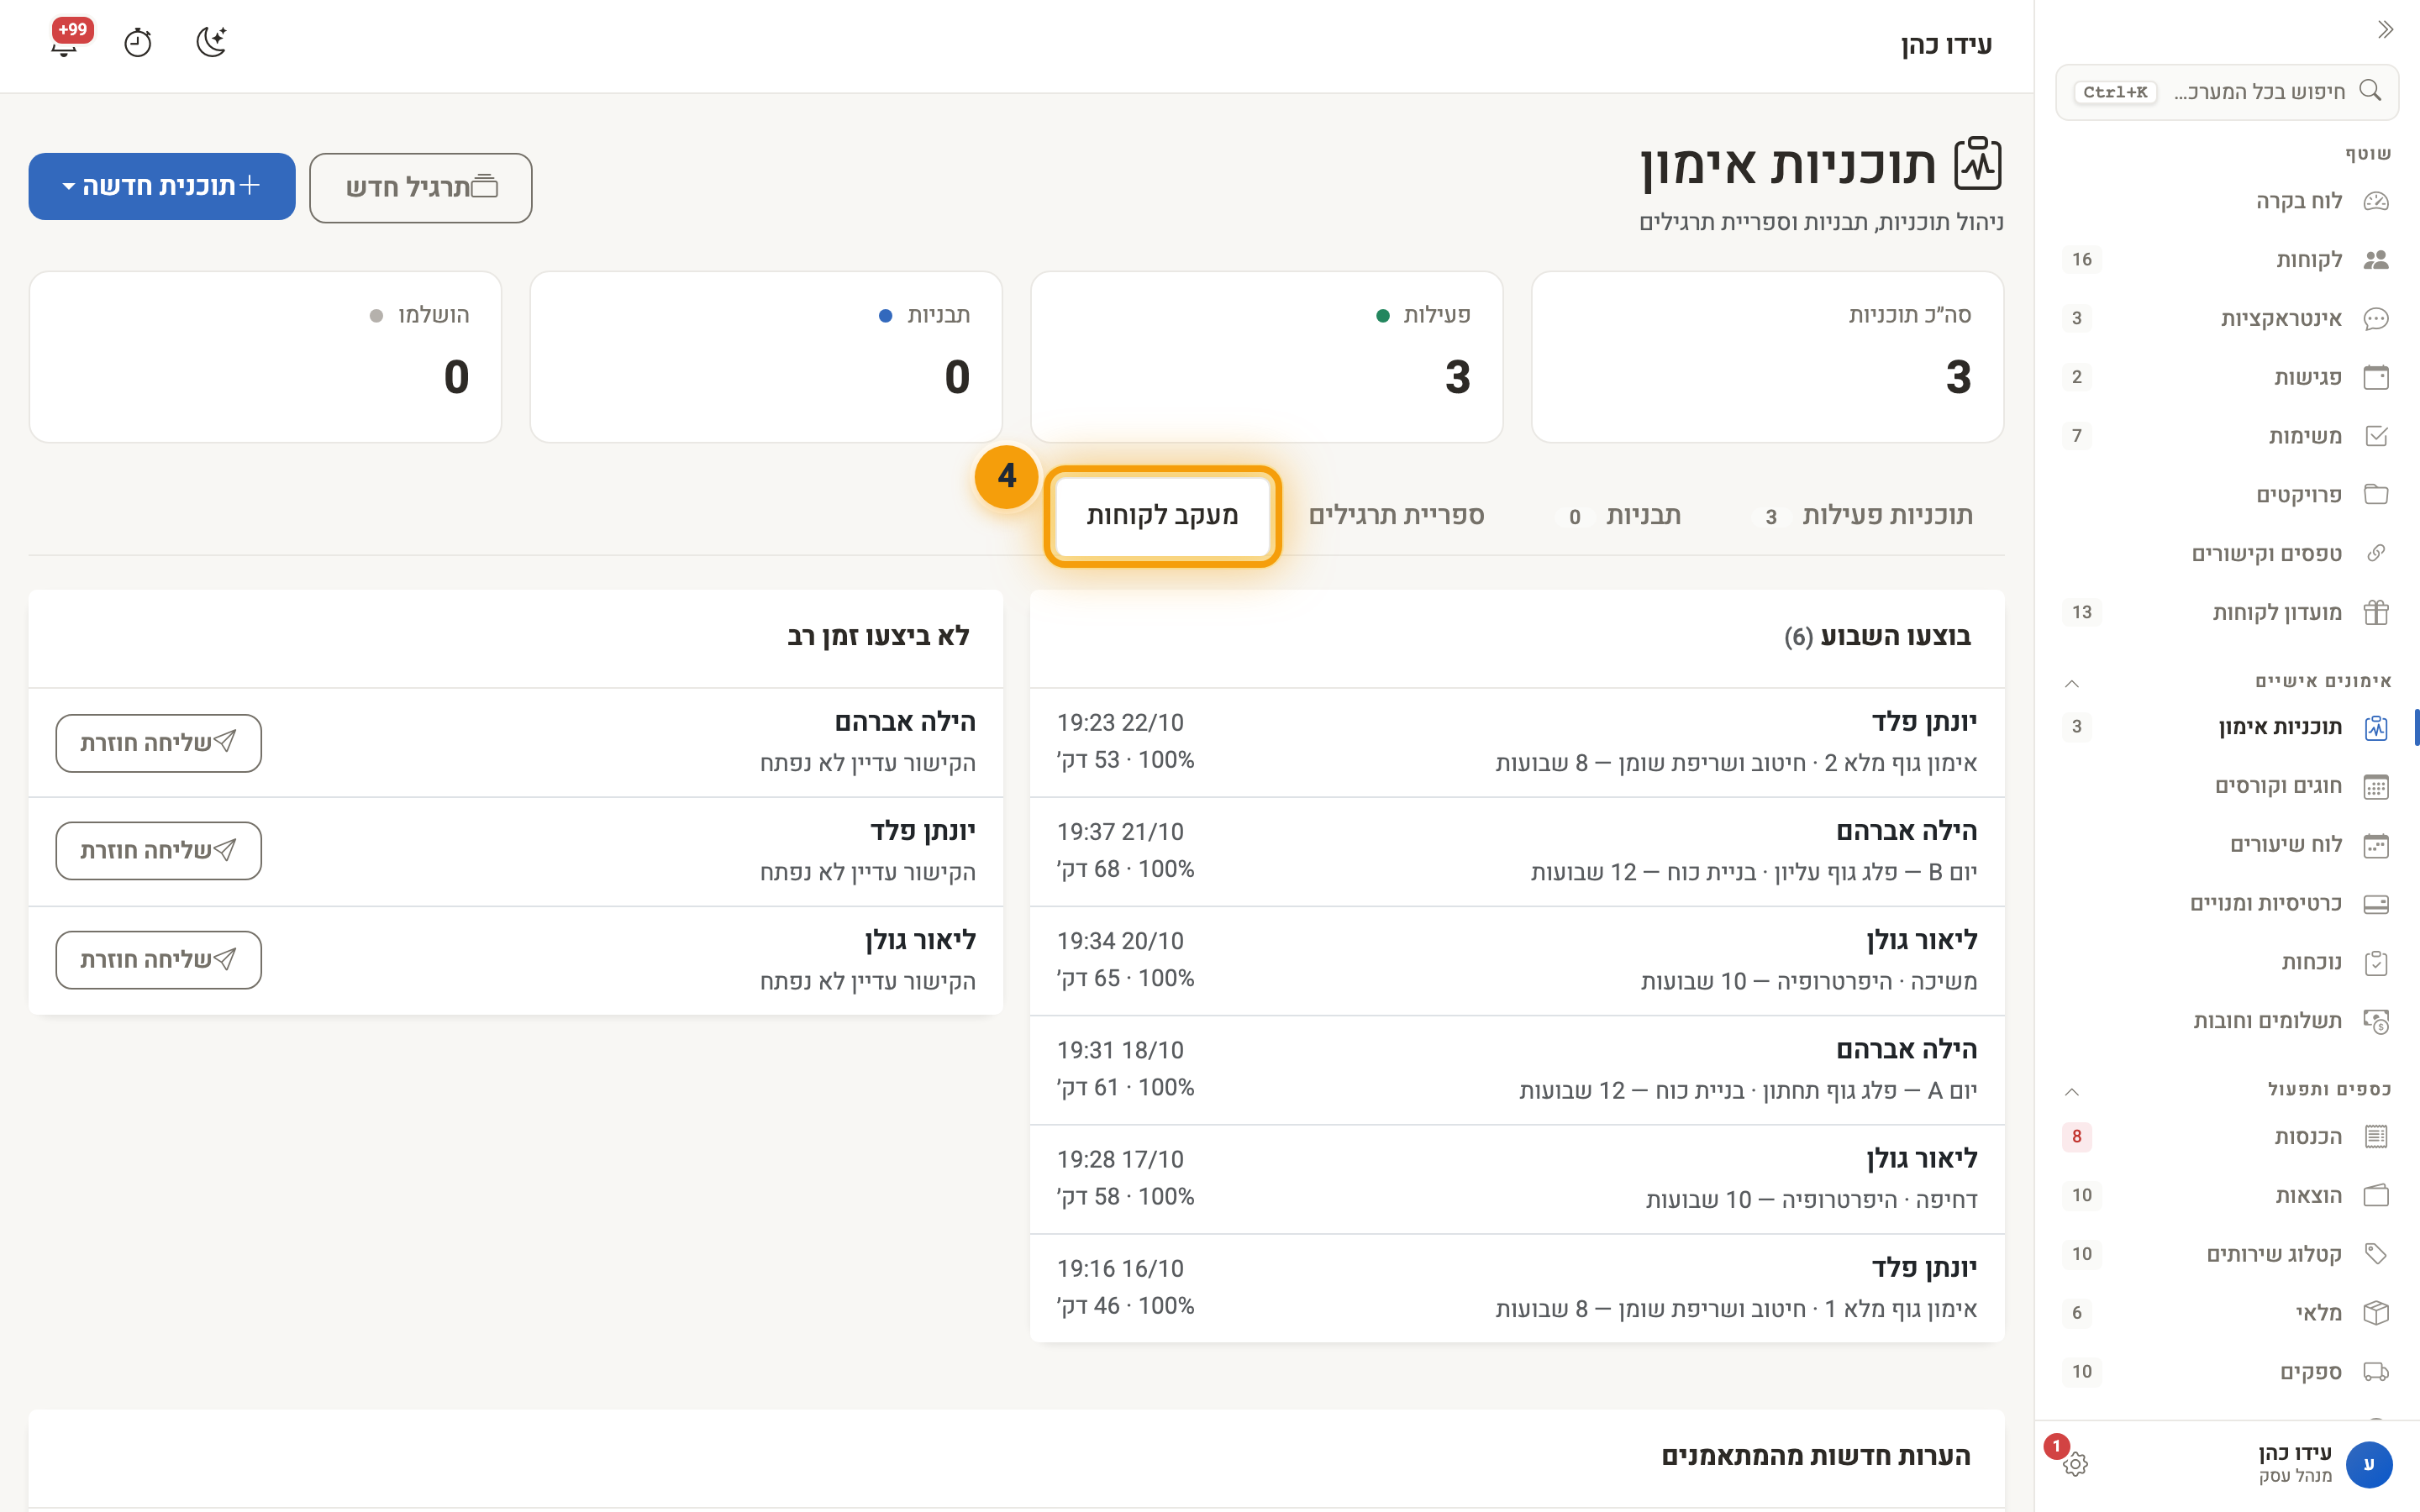Click the פעילות stat card showing 3

tap(1266, 357)
